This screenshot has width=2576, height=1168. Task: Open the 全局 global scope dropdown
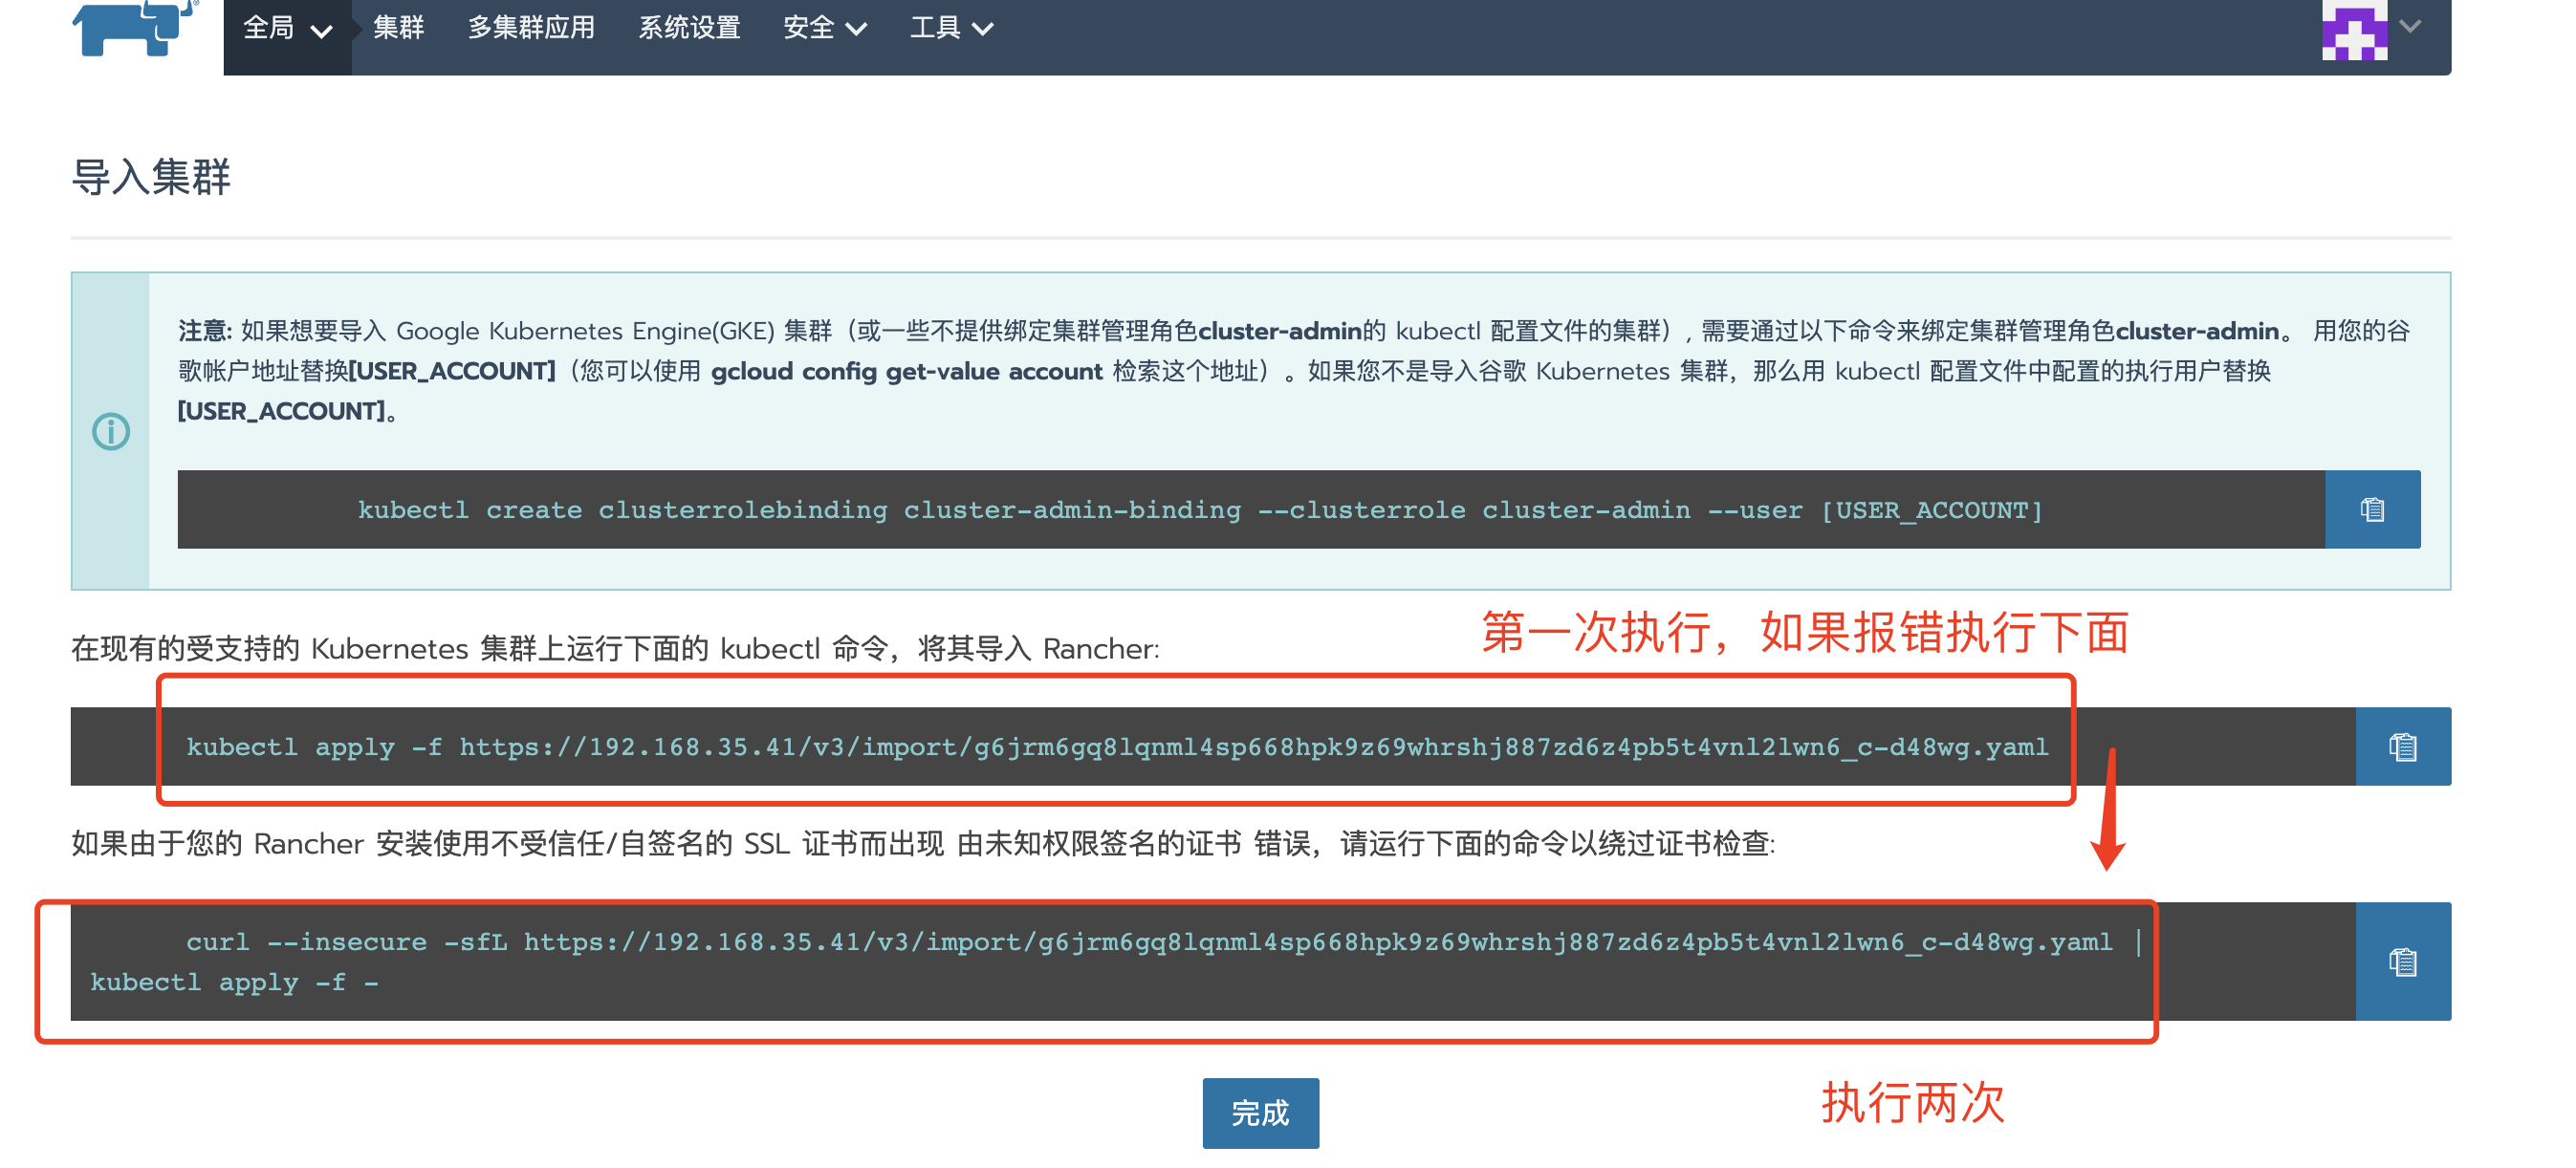click(x=287, y=28)
